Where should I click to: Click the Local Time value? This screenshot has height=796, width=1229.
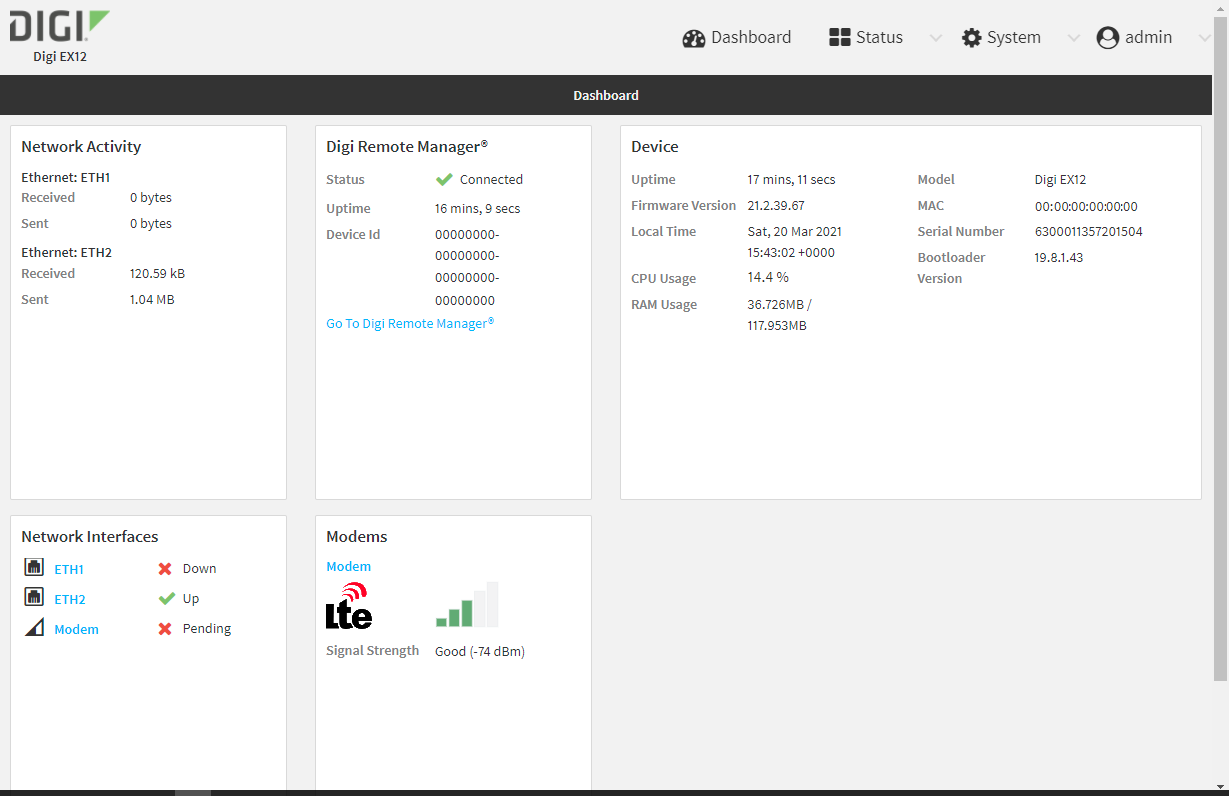coord(795,242)
